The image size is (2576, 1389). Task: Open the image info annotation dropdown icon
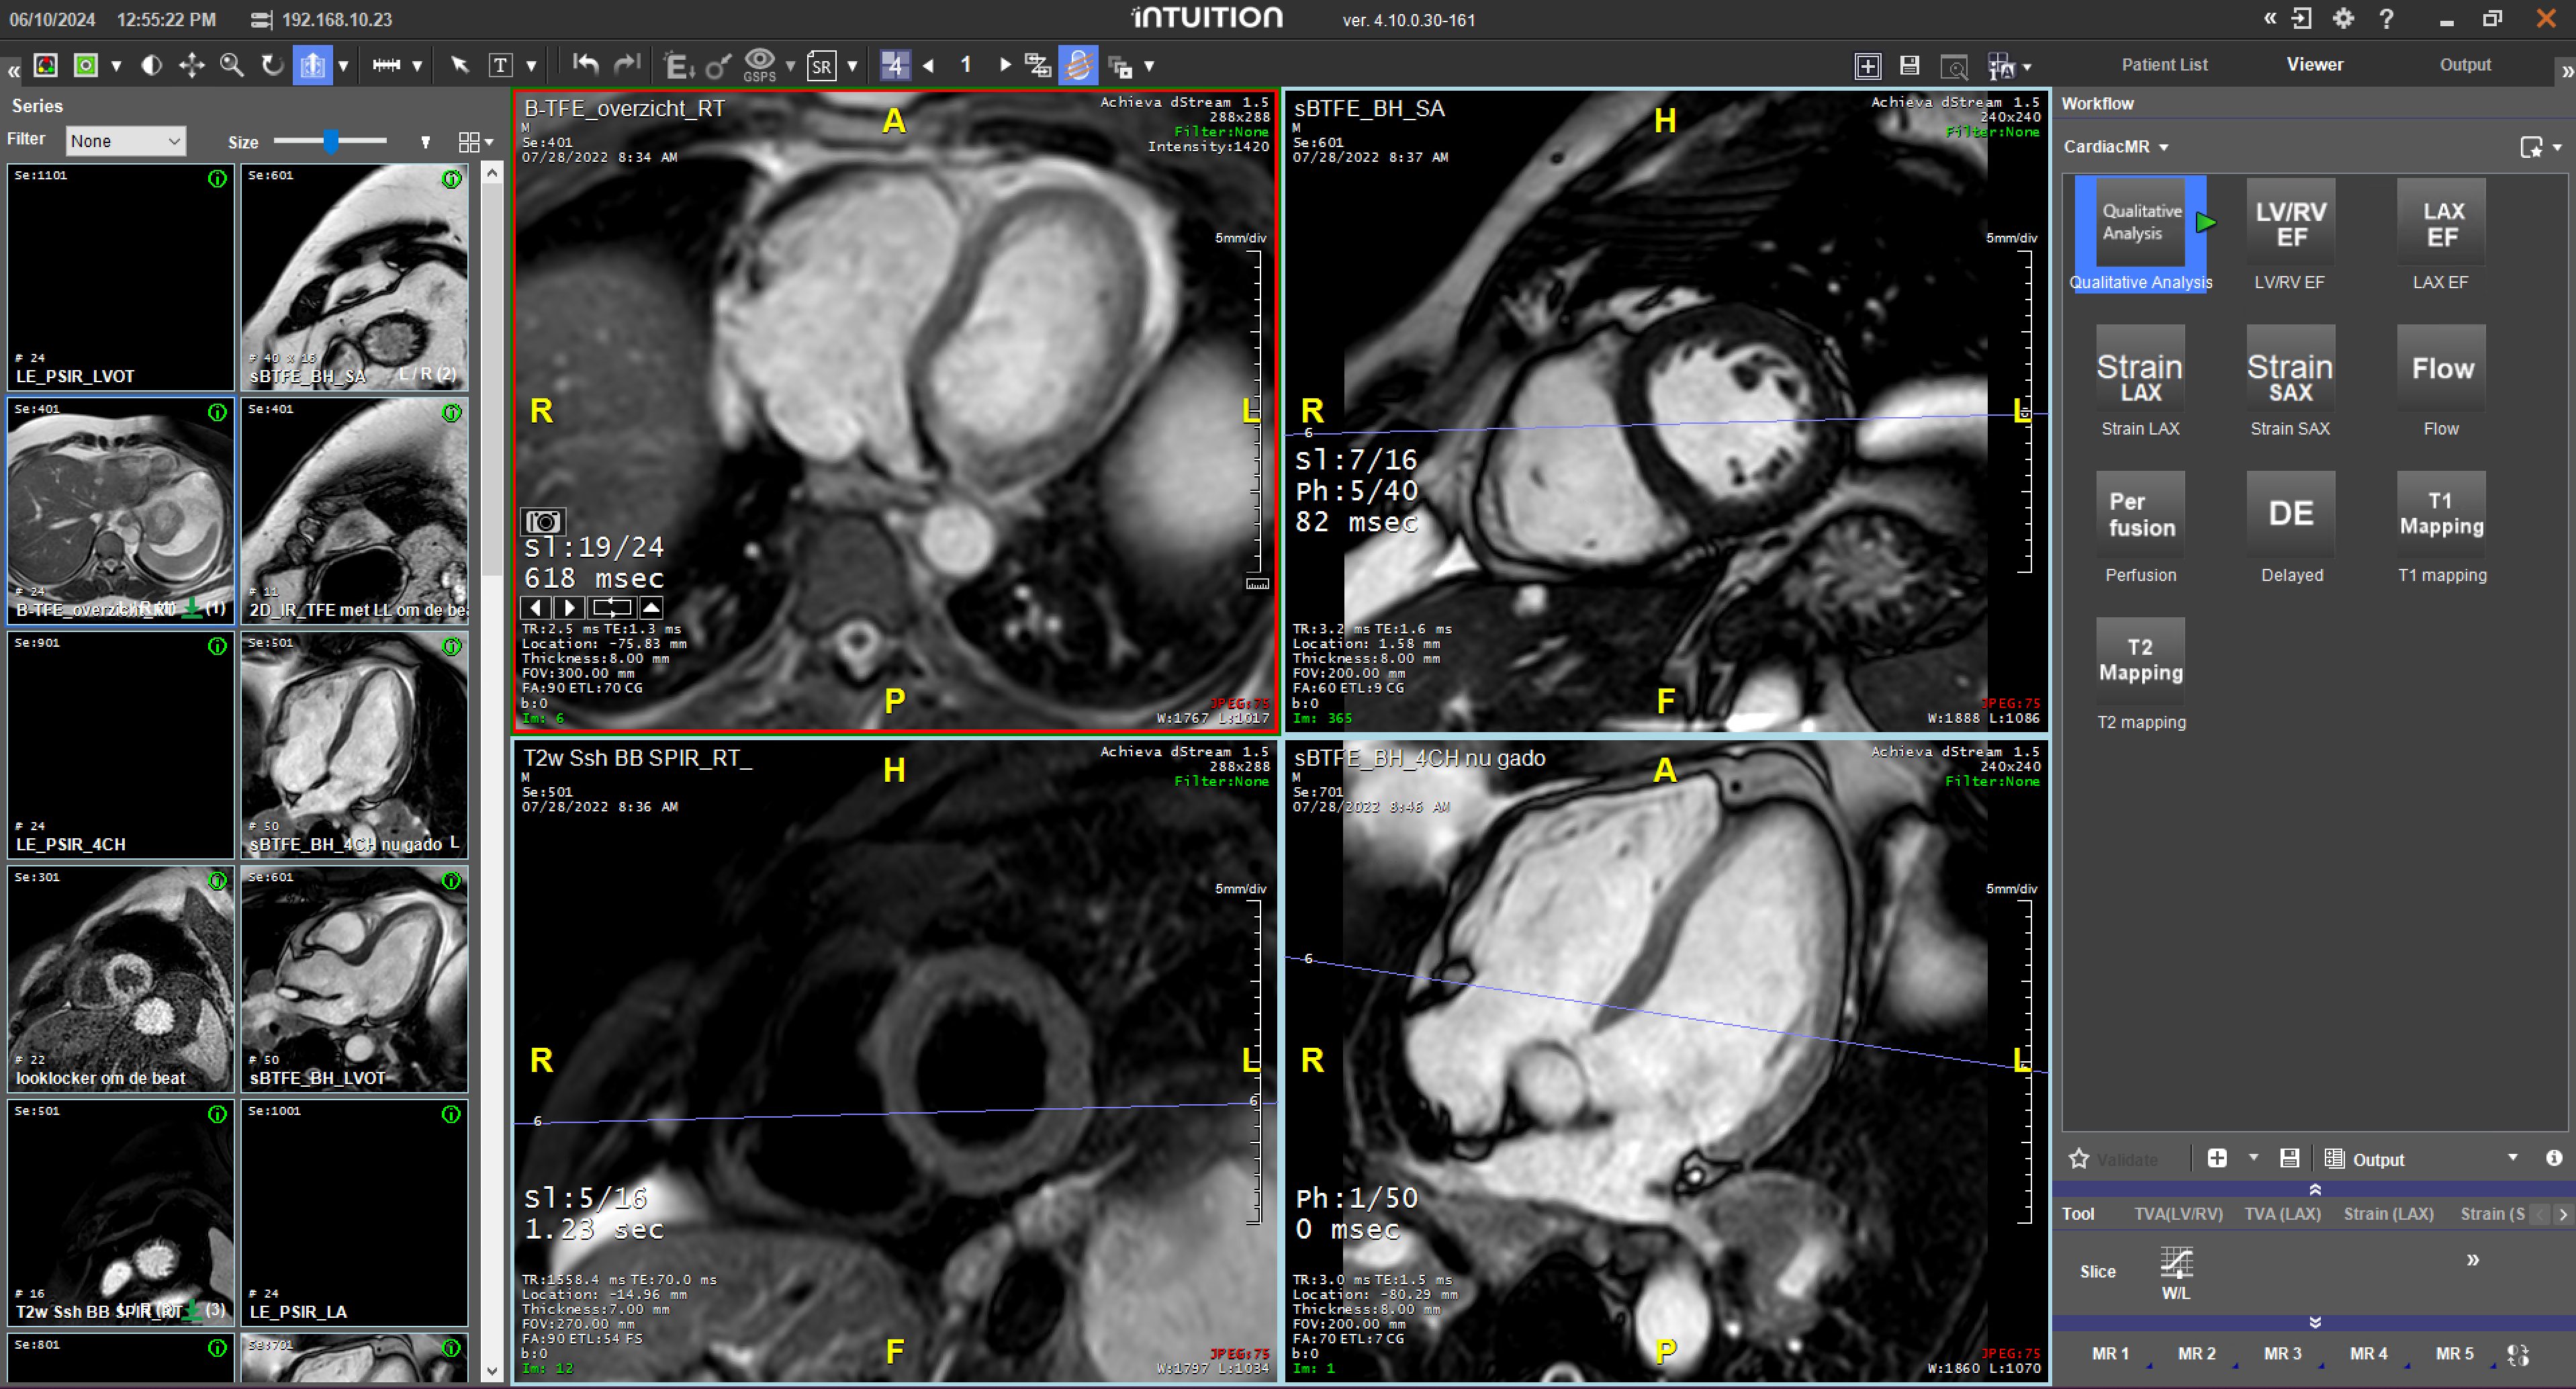(2009, 66)
